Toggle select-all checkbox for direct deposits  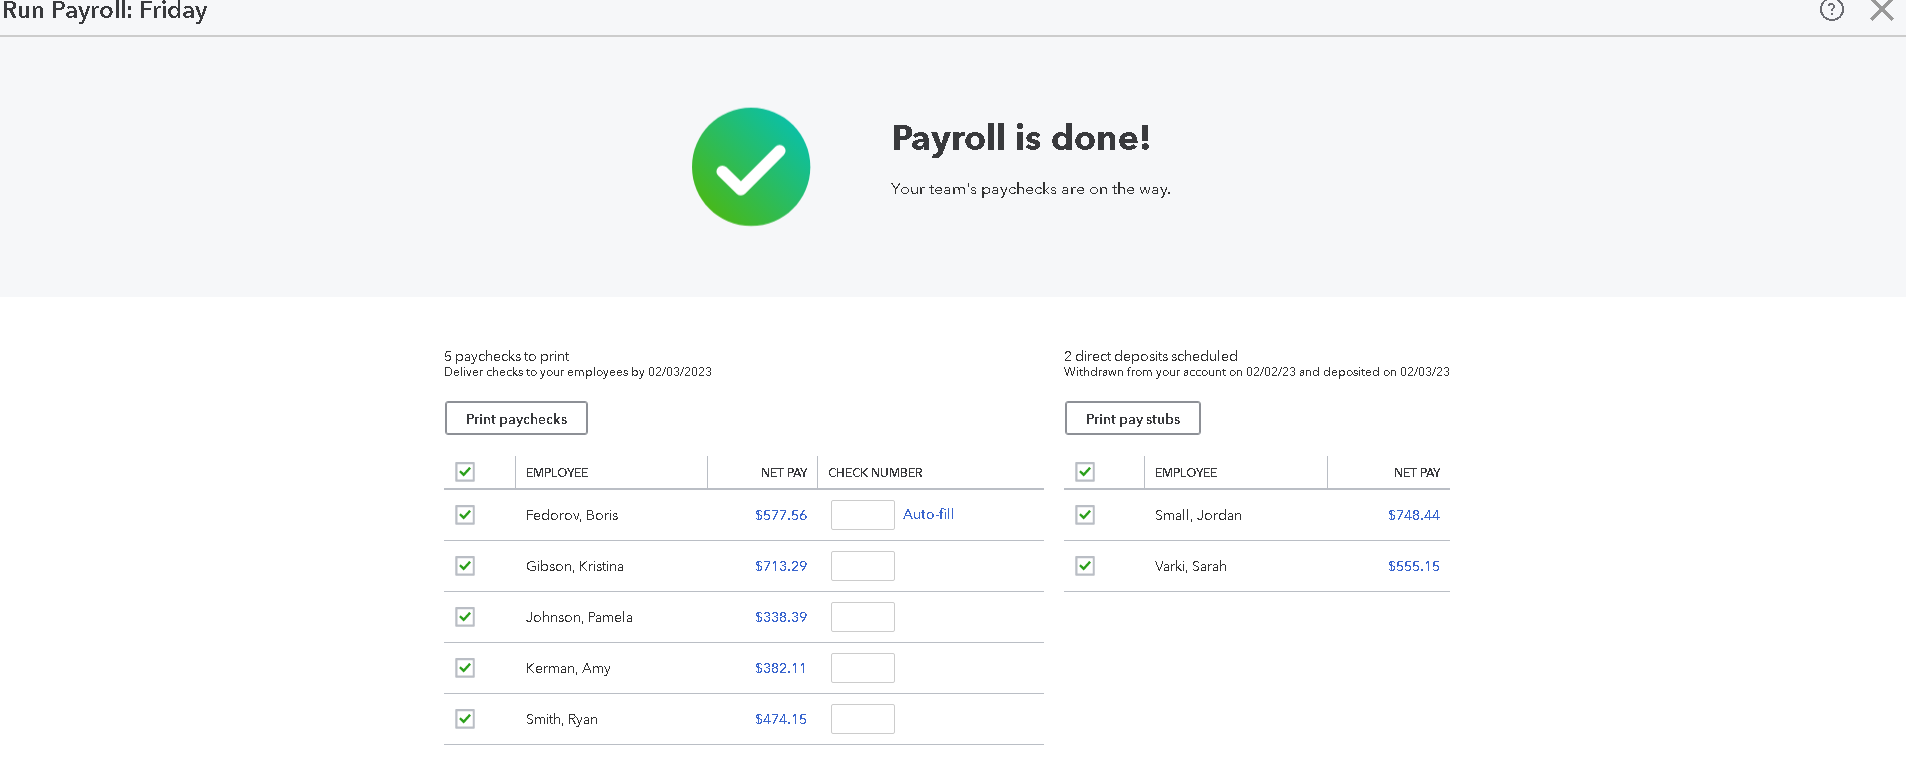[x=1085, y=472]
